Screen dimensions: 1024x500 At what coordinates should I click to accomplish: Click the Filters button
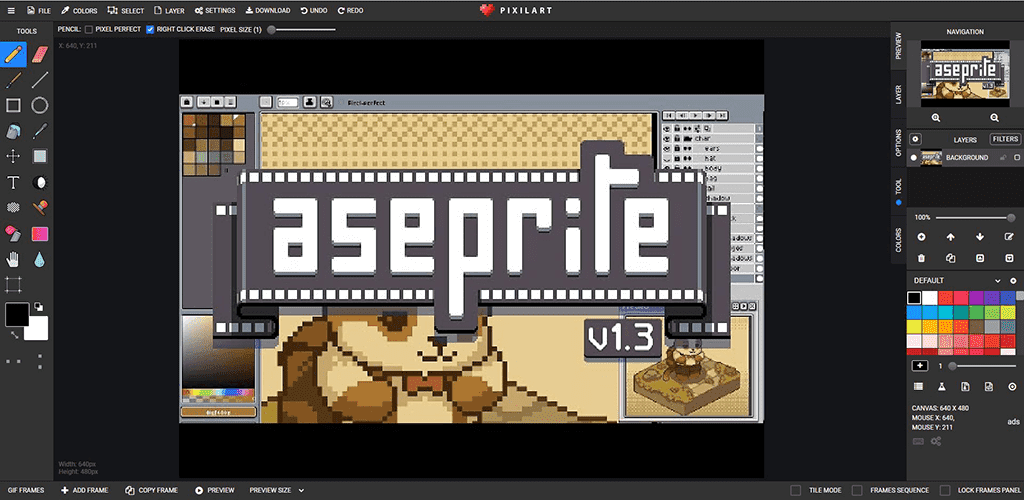click(x=1005, y=139)
